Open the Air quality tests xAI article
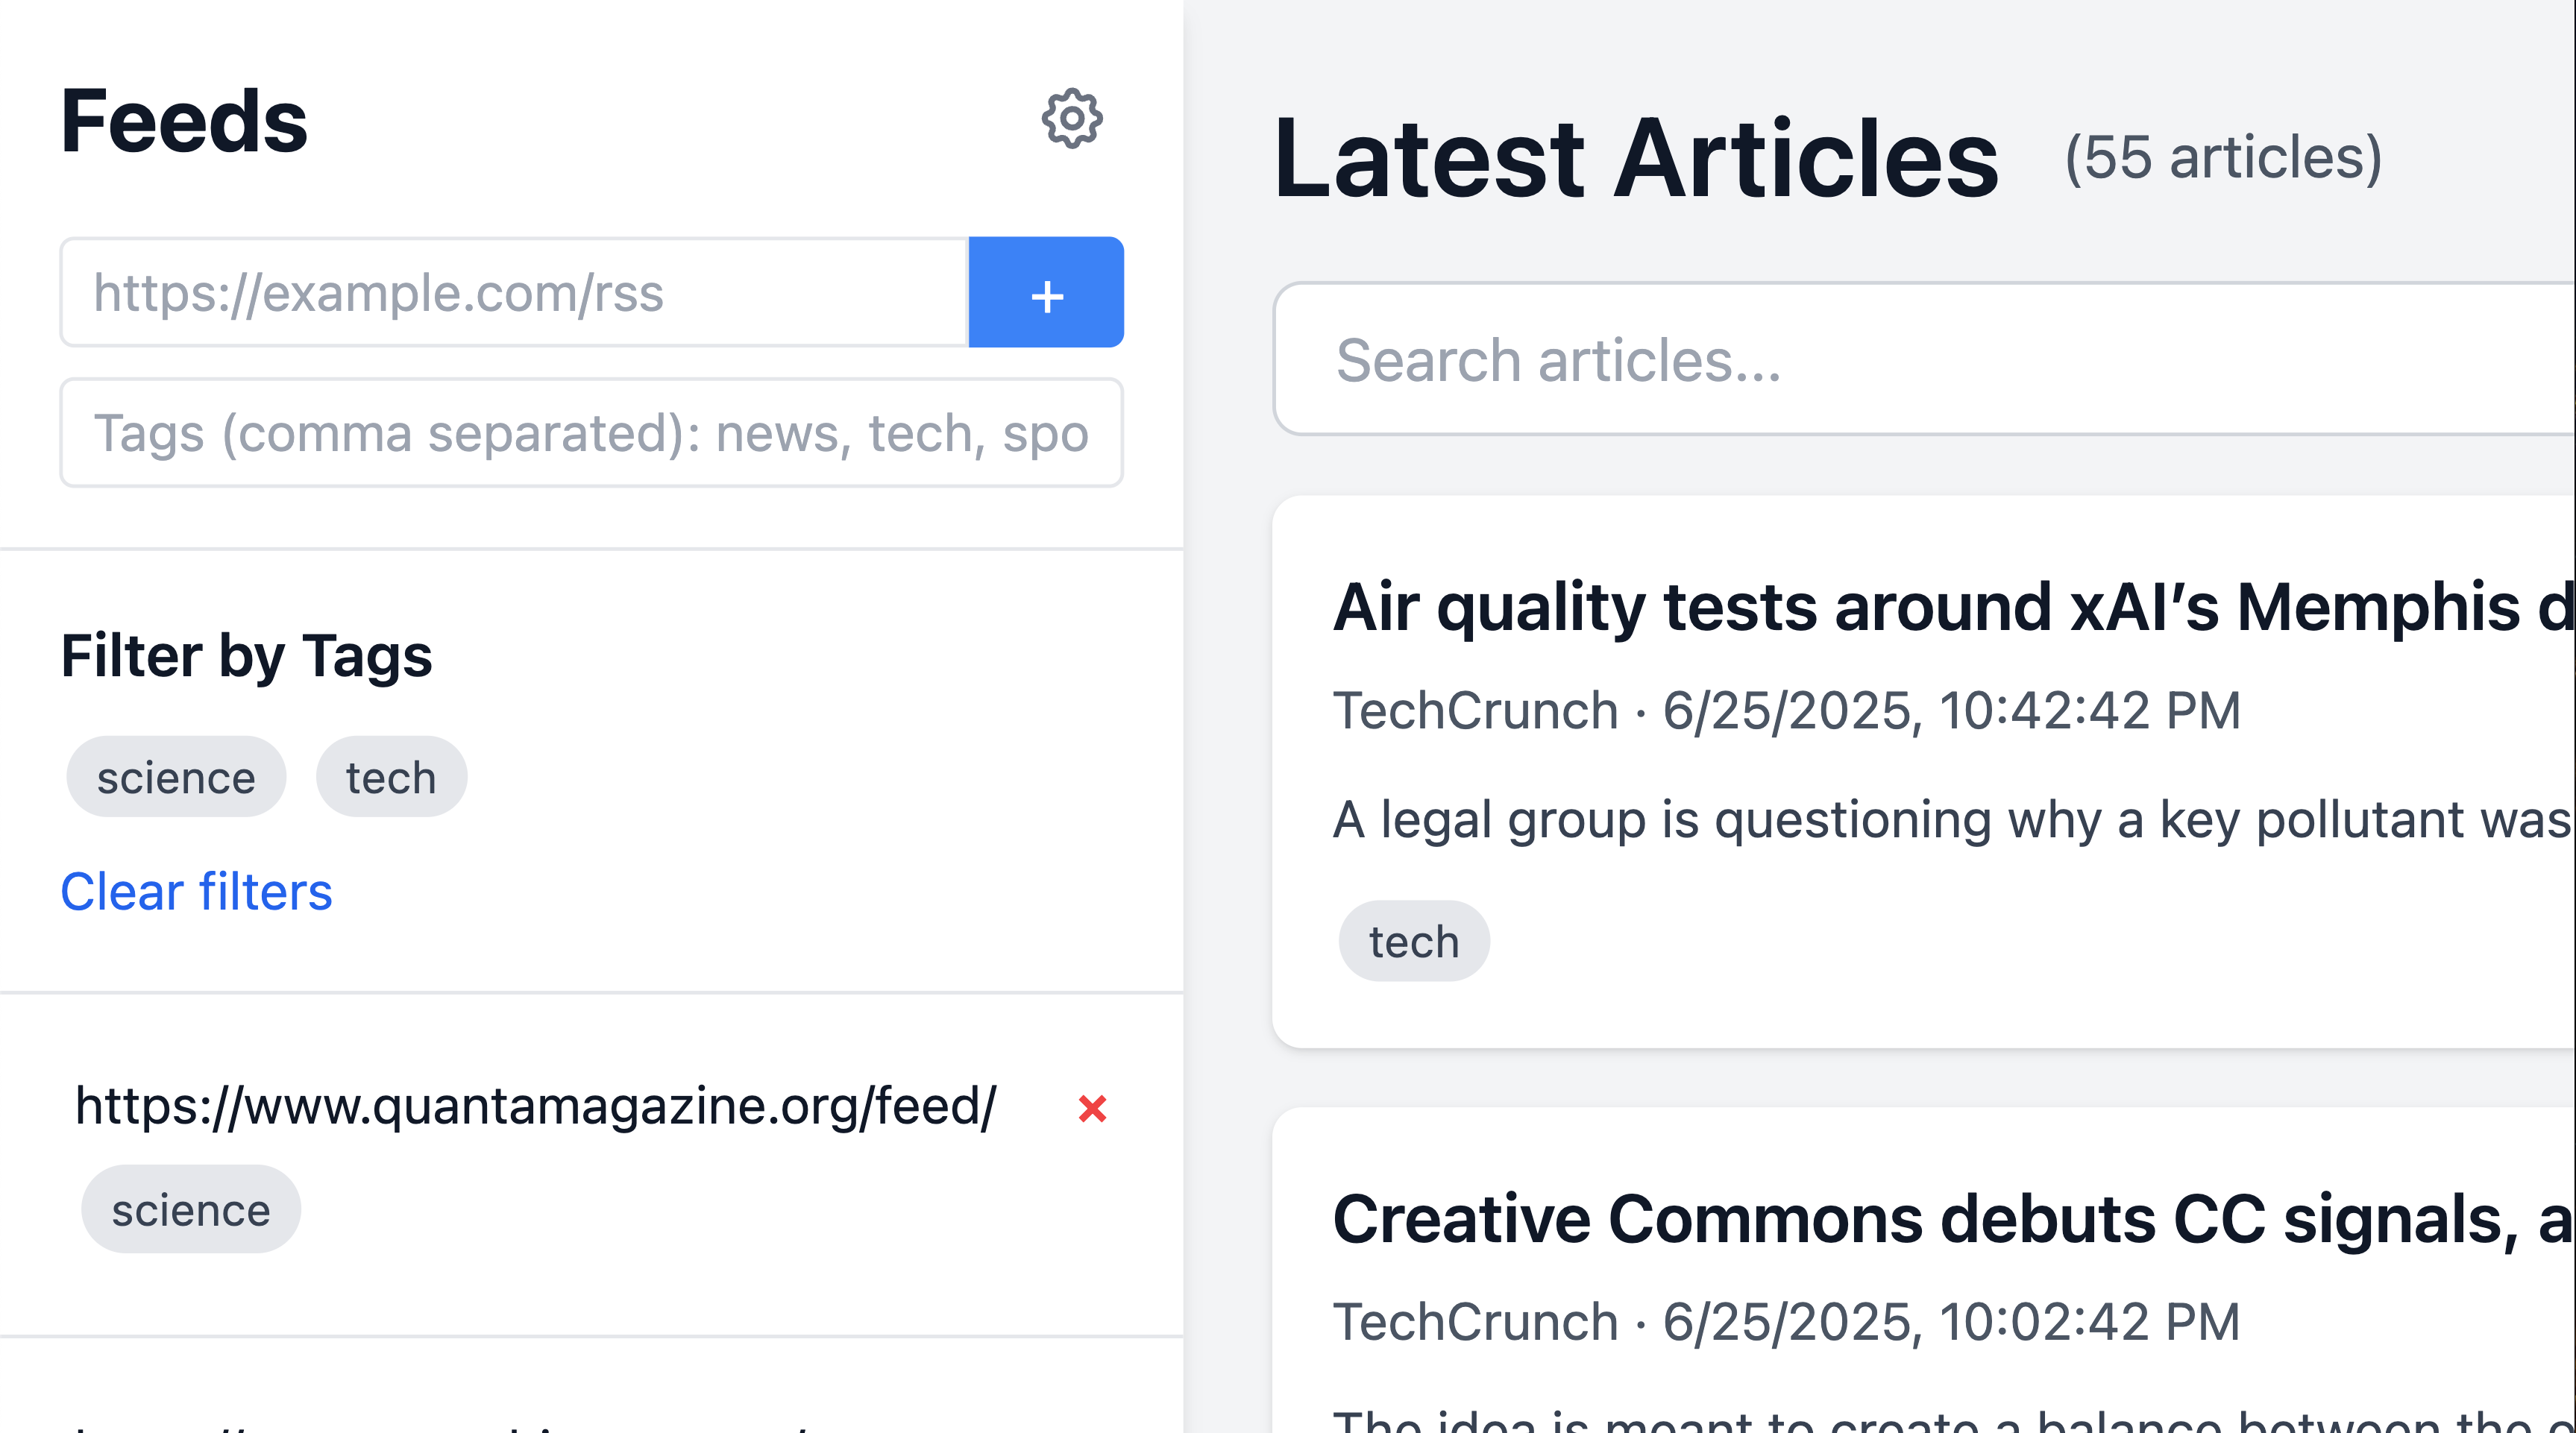Viewport: 2576px width, 1433px height. [1953, 607]
